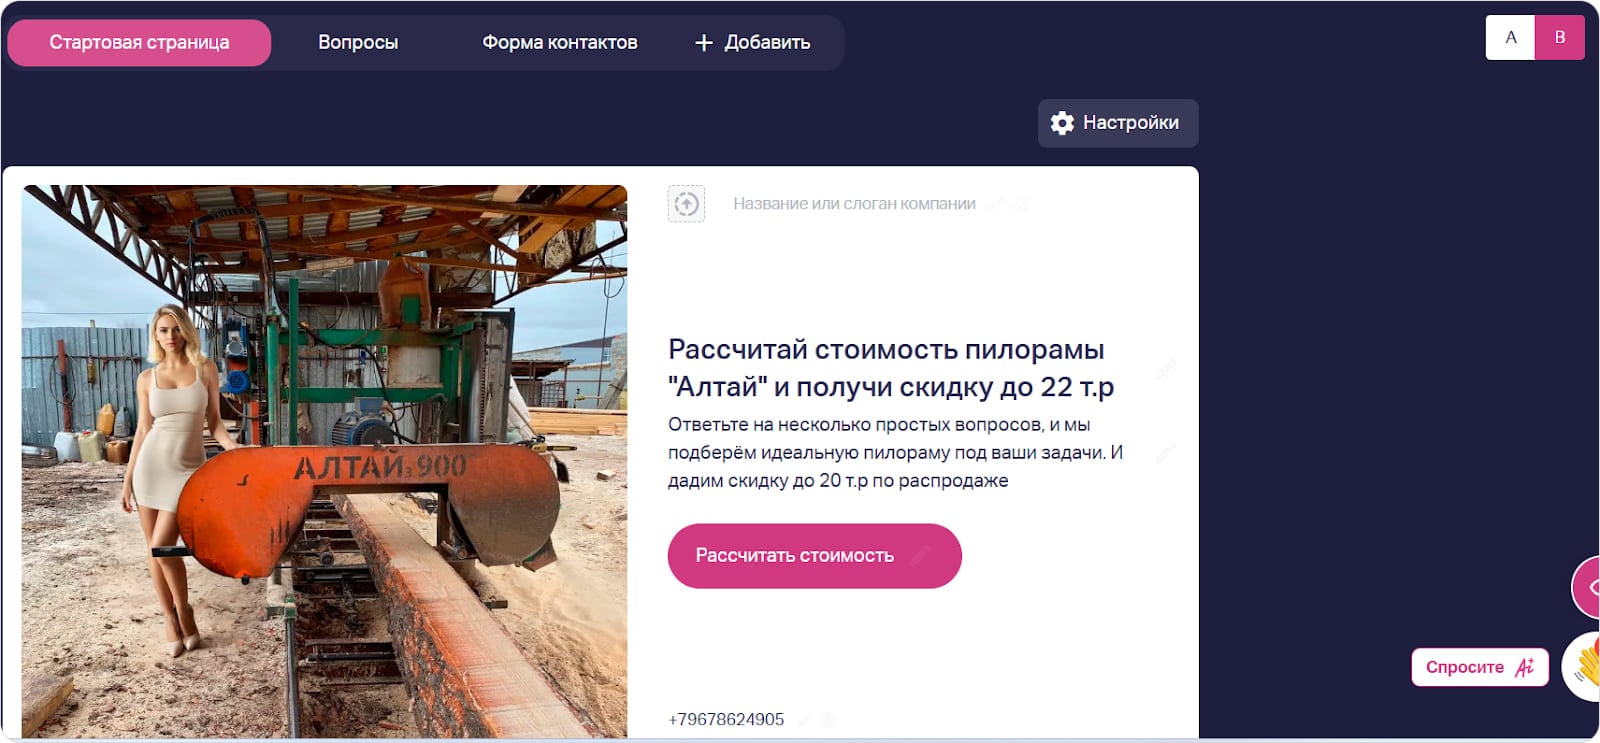
Task: Open the Стартовая страница tab
Action: click(x=139, y=43)
